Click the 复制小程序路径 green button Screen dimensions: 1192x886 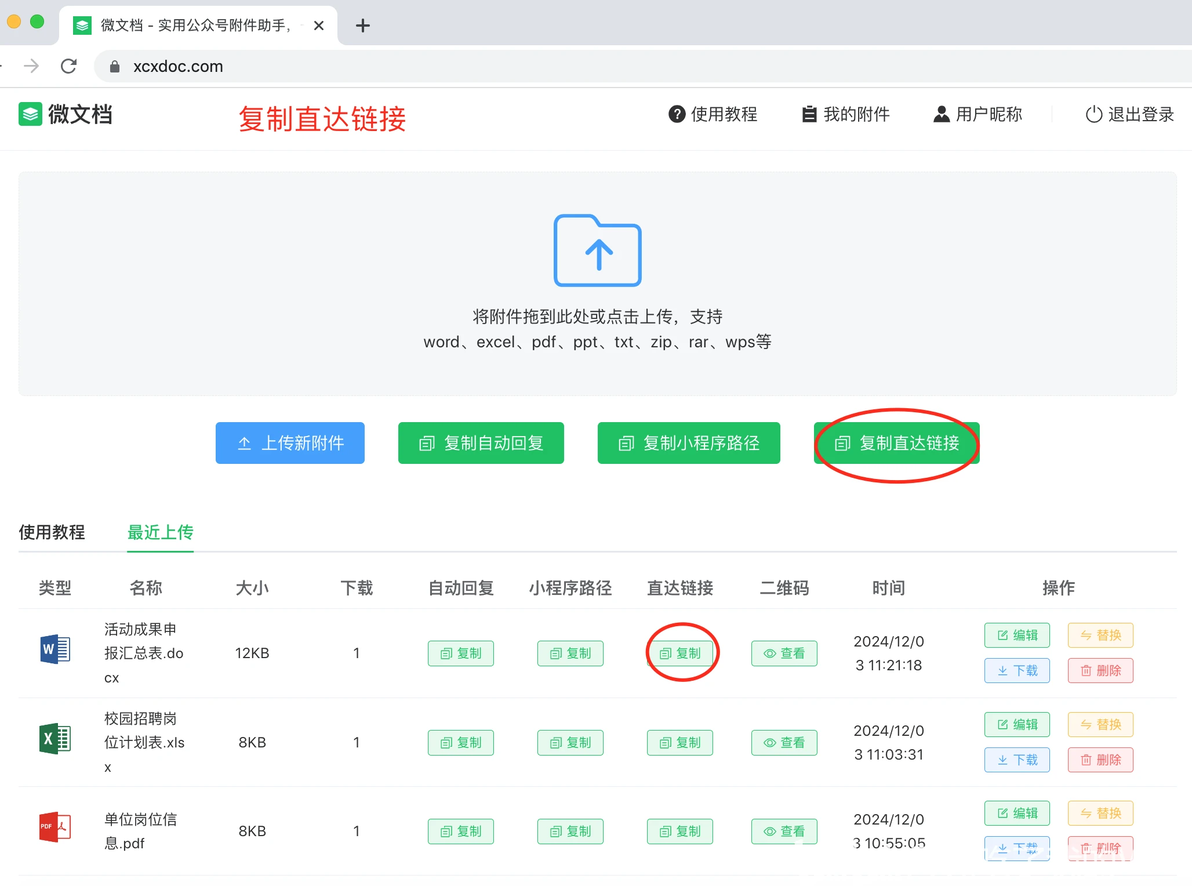(689, 443)
